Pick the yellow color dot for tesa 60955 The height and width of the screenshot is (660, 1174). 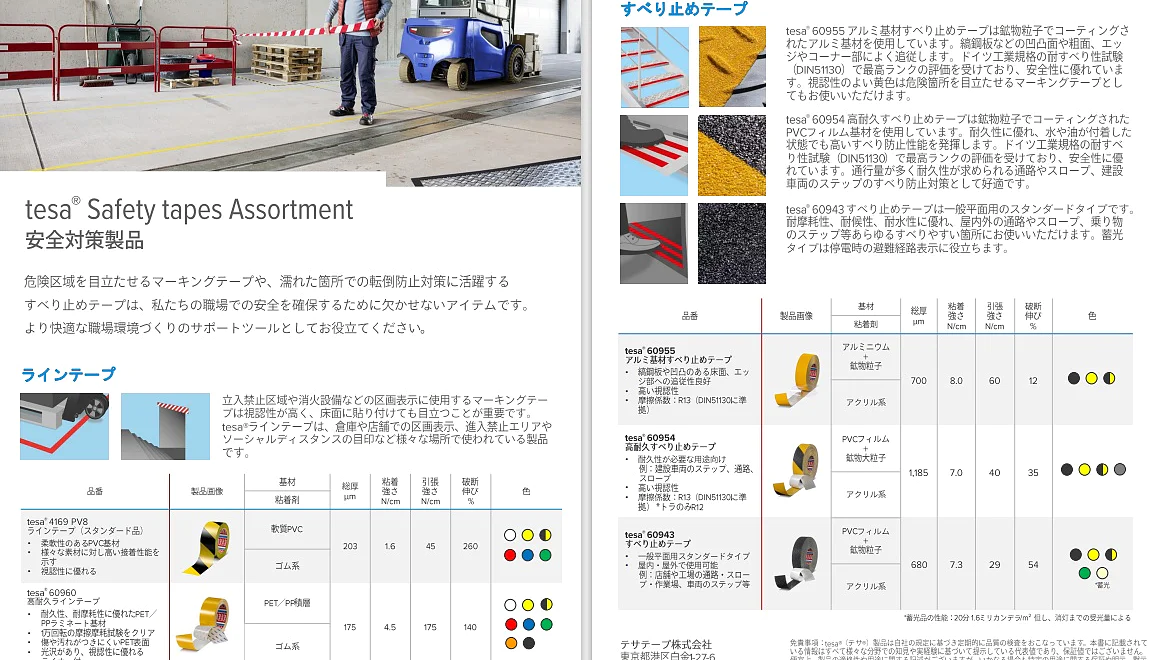click(1092, 378)
